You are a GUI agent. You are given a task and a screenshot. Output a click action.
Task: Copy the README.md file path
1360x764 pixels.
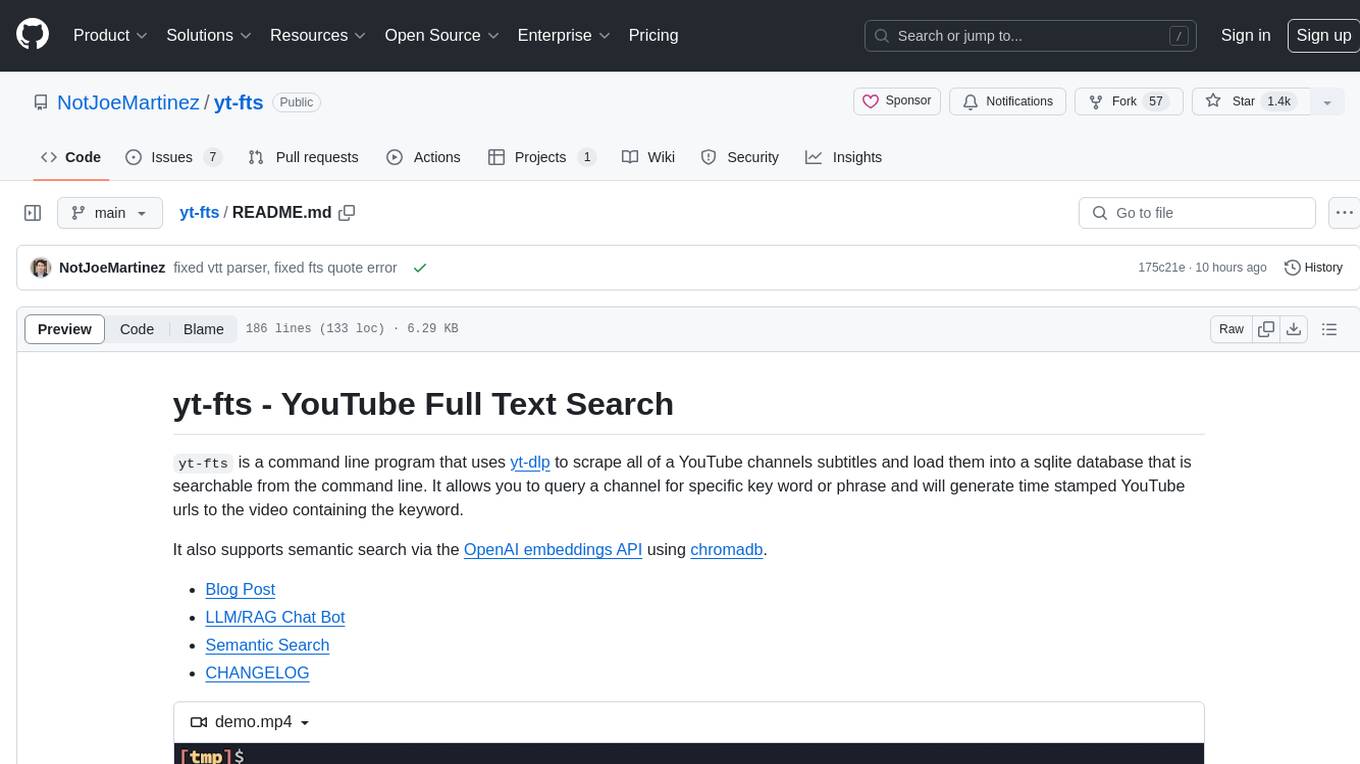click(x=347, y=213)
